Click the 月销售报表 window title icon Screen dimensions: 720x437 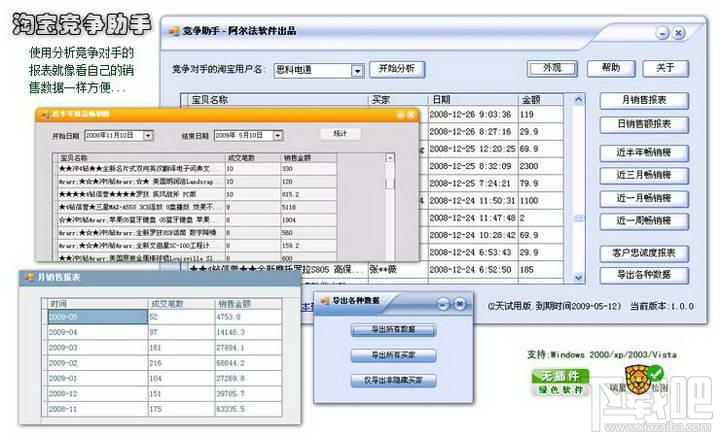pyautogui.click(x=29, y=277)
